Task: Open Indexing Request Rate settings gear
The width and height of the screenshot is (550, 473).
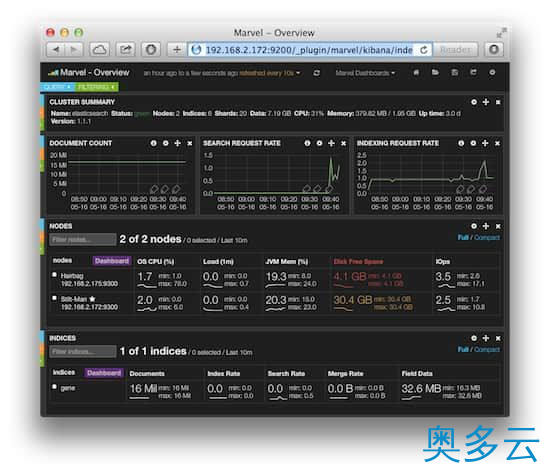Action: pyautogui.click(x=473, y=143)
